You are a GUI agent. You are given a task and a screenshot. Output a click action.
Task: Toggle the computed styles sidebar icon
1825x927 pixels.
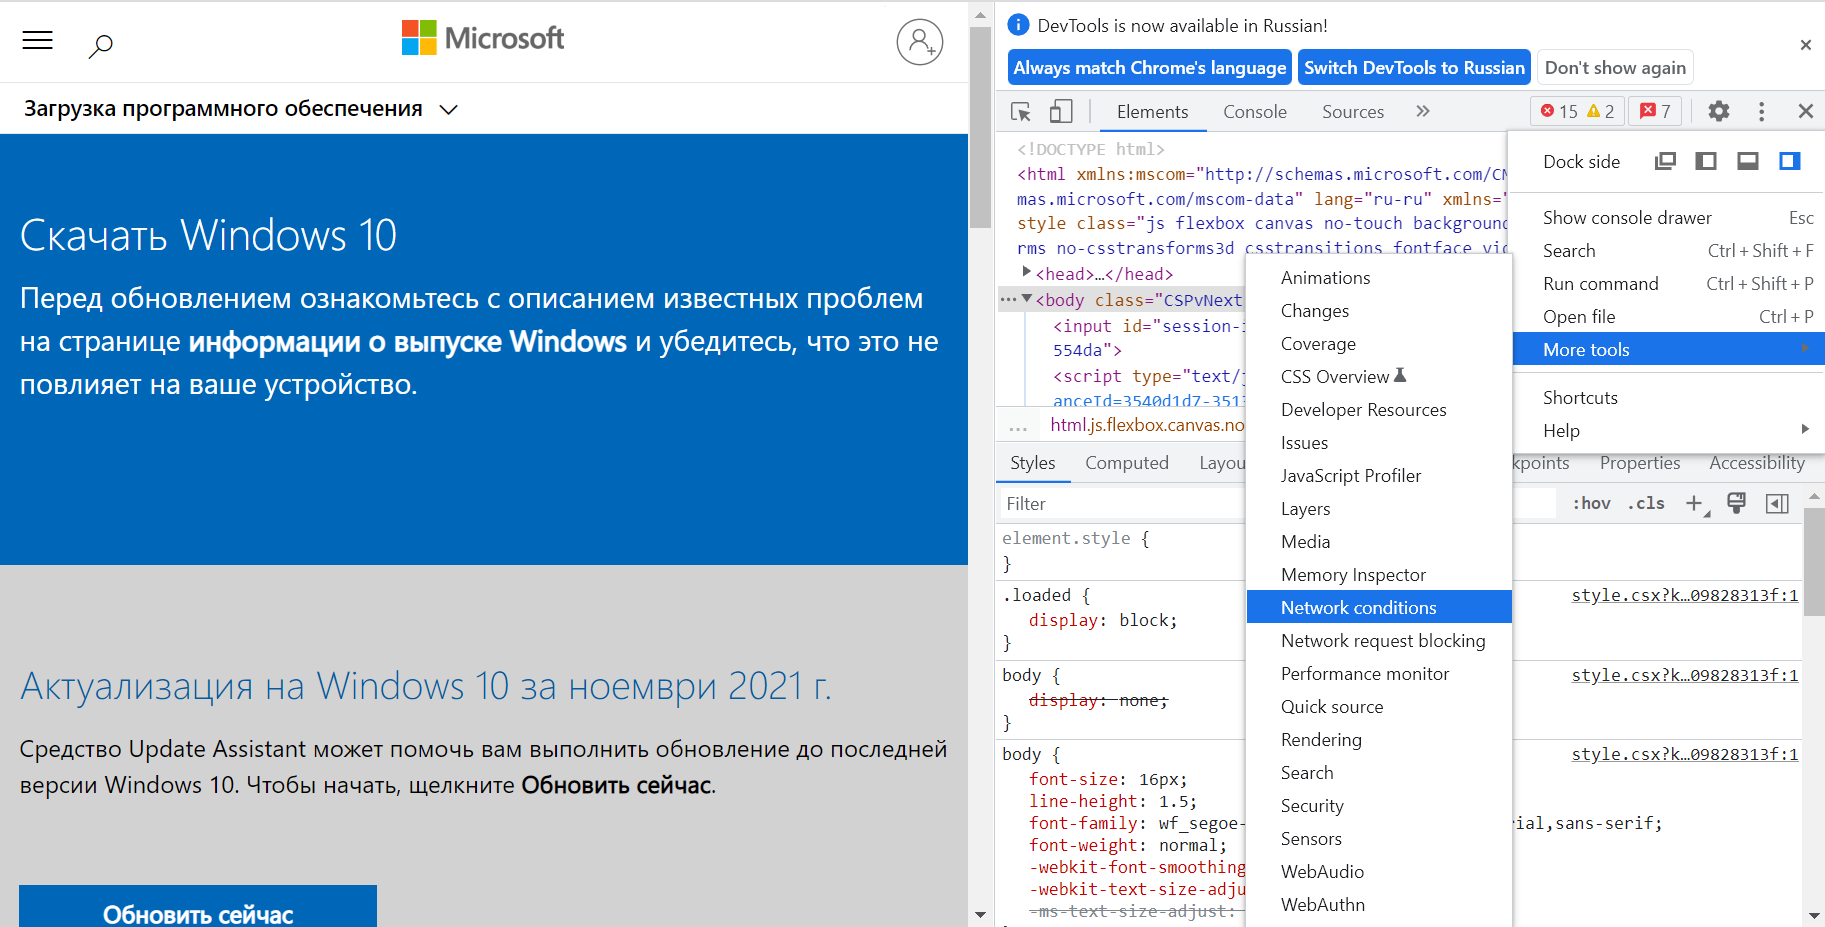tap(1777, 503)
